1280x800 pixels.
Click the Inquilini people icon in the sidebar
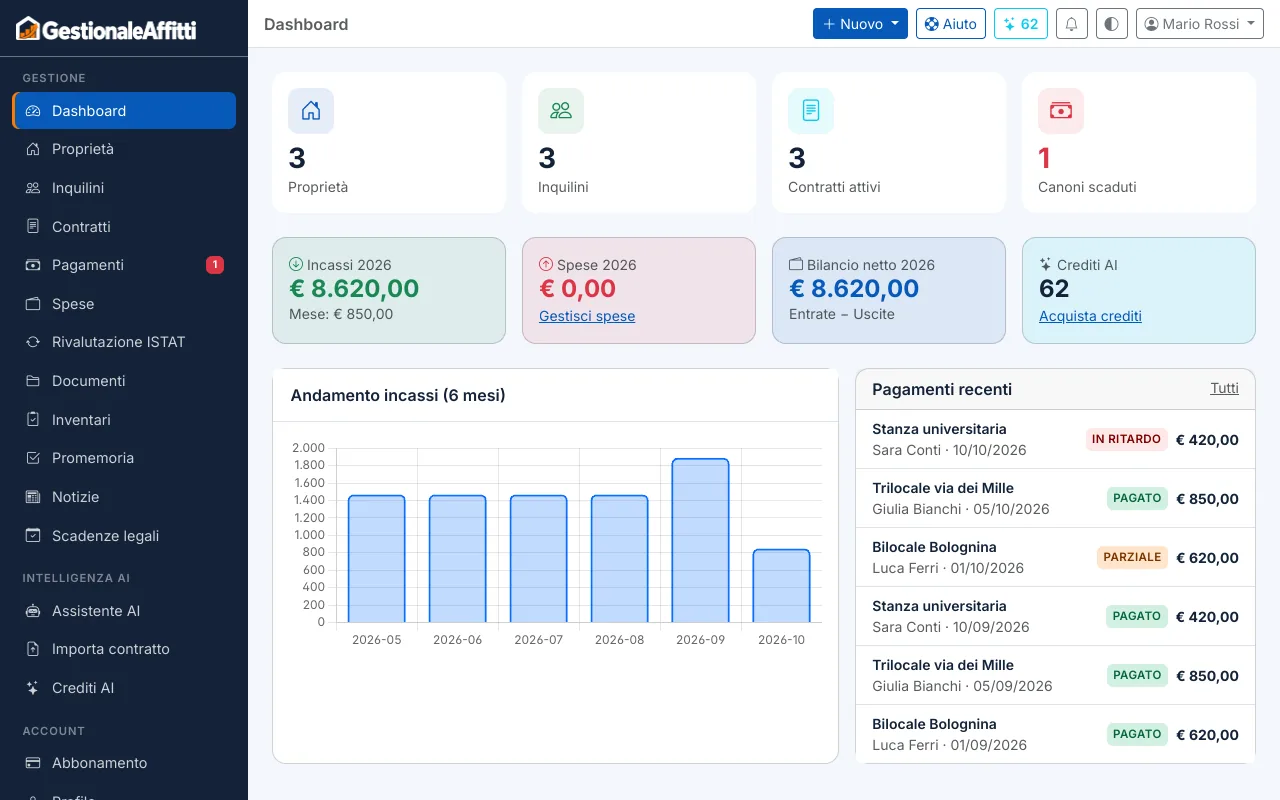point(33,188)
